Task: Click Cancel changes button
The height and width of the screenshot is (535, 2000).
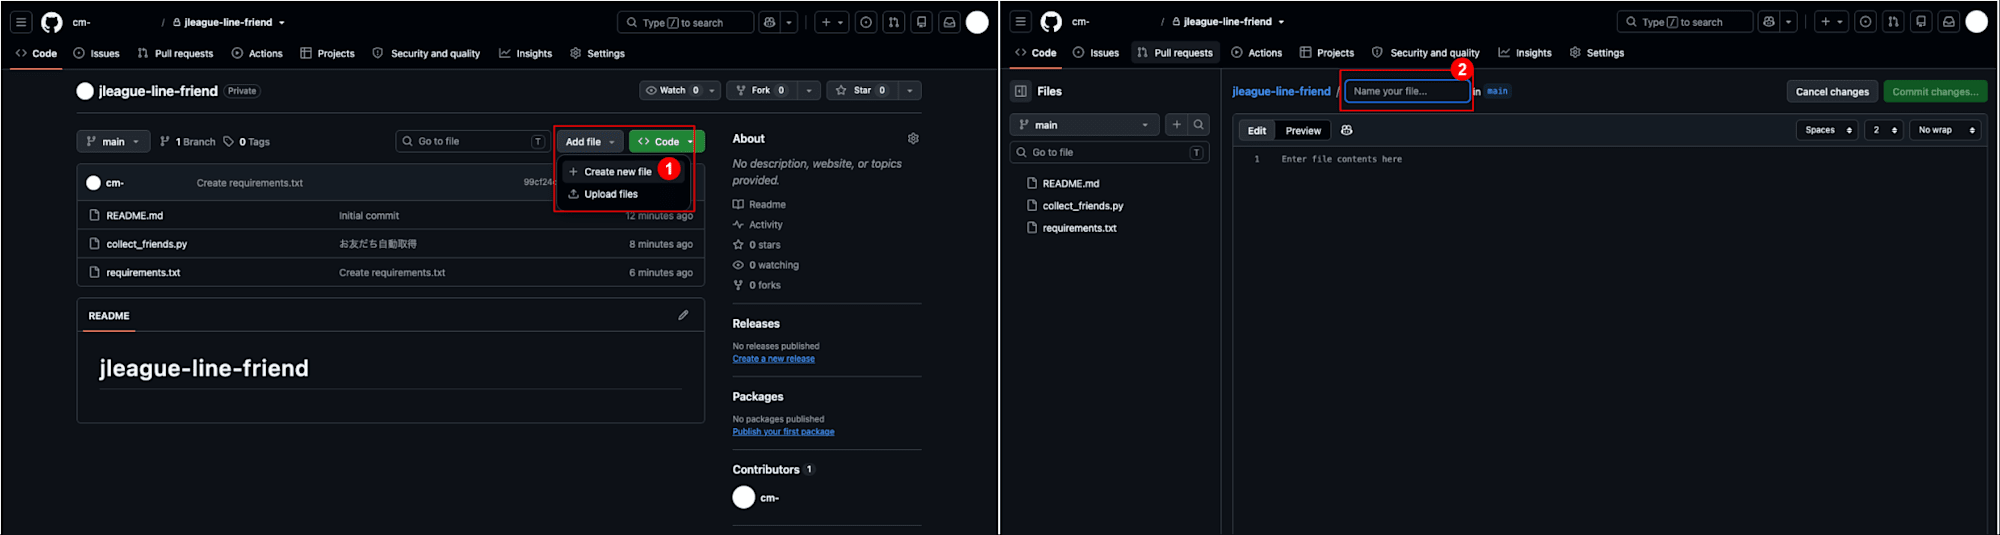Action: pyautogui.click(x=1832, y=91)
